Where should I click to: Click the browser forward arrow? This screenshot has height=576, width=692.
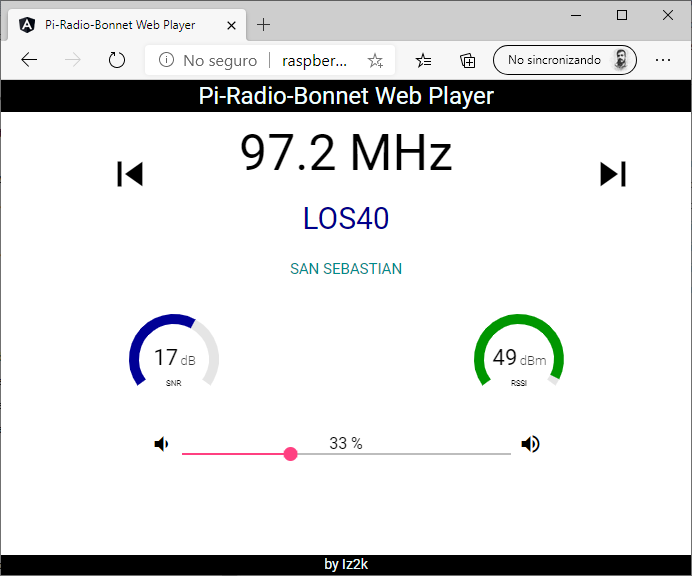click(73, 60)
